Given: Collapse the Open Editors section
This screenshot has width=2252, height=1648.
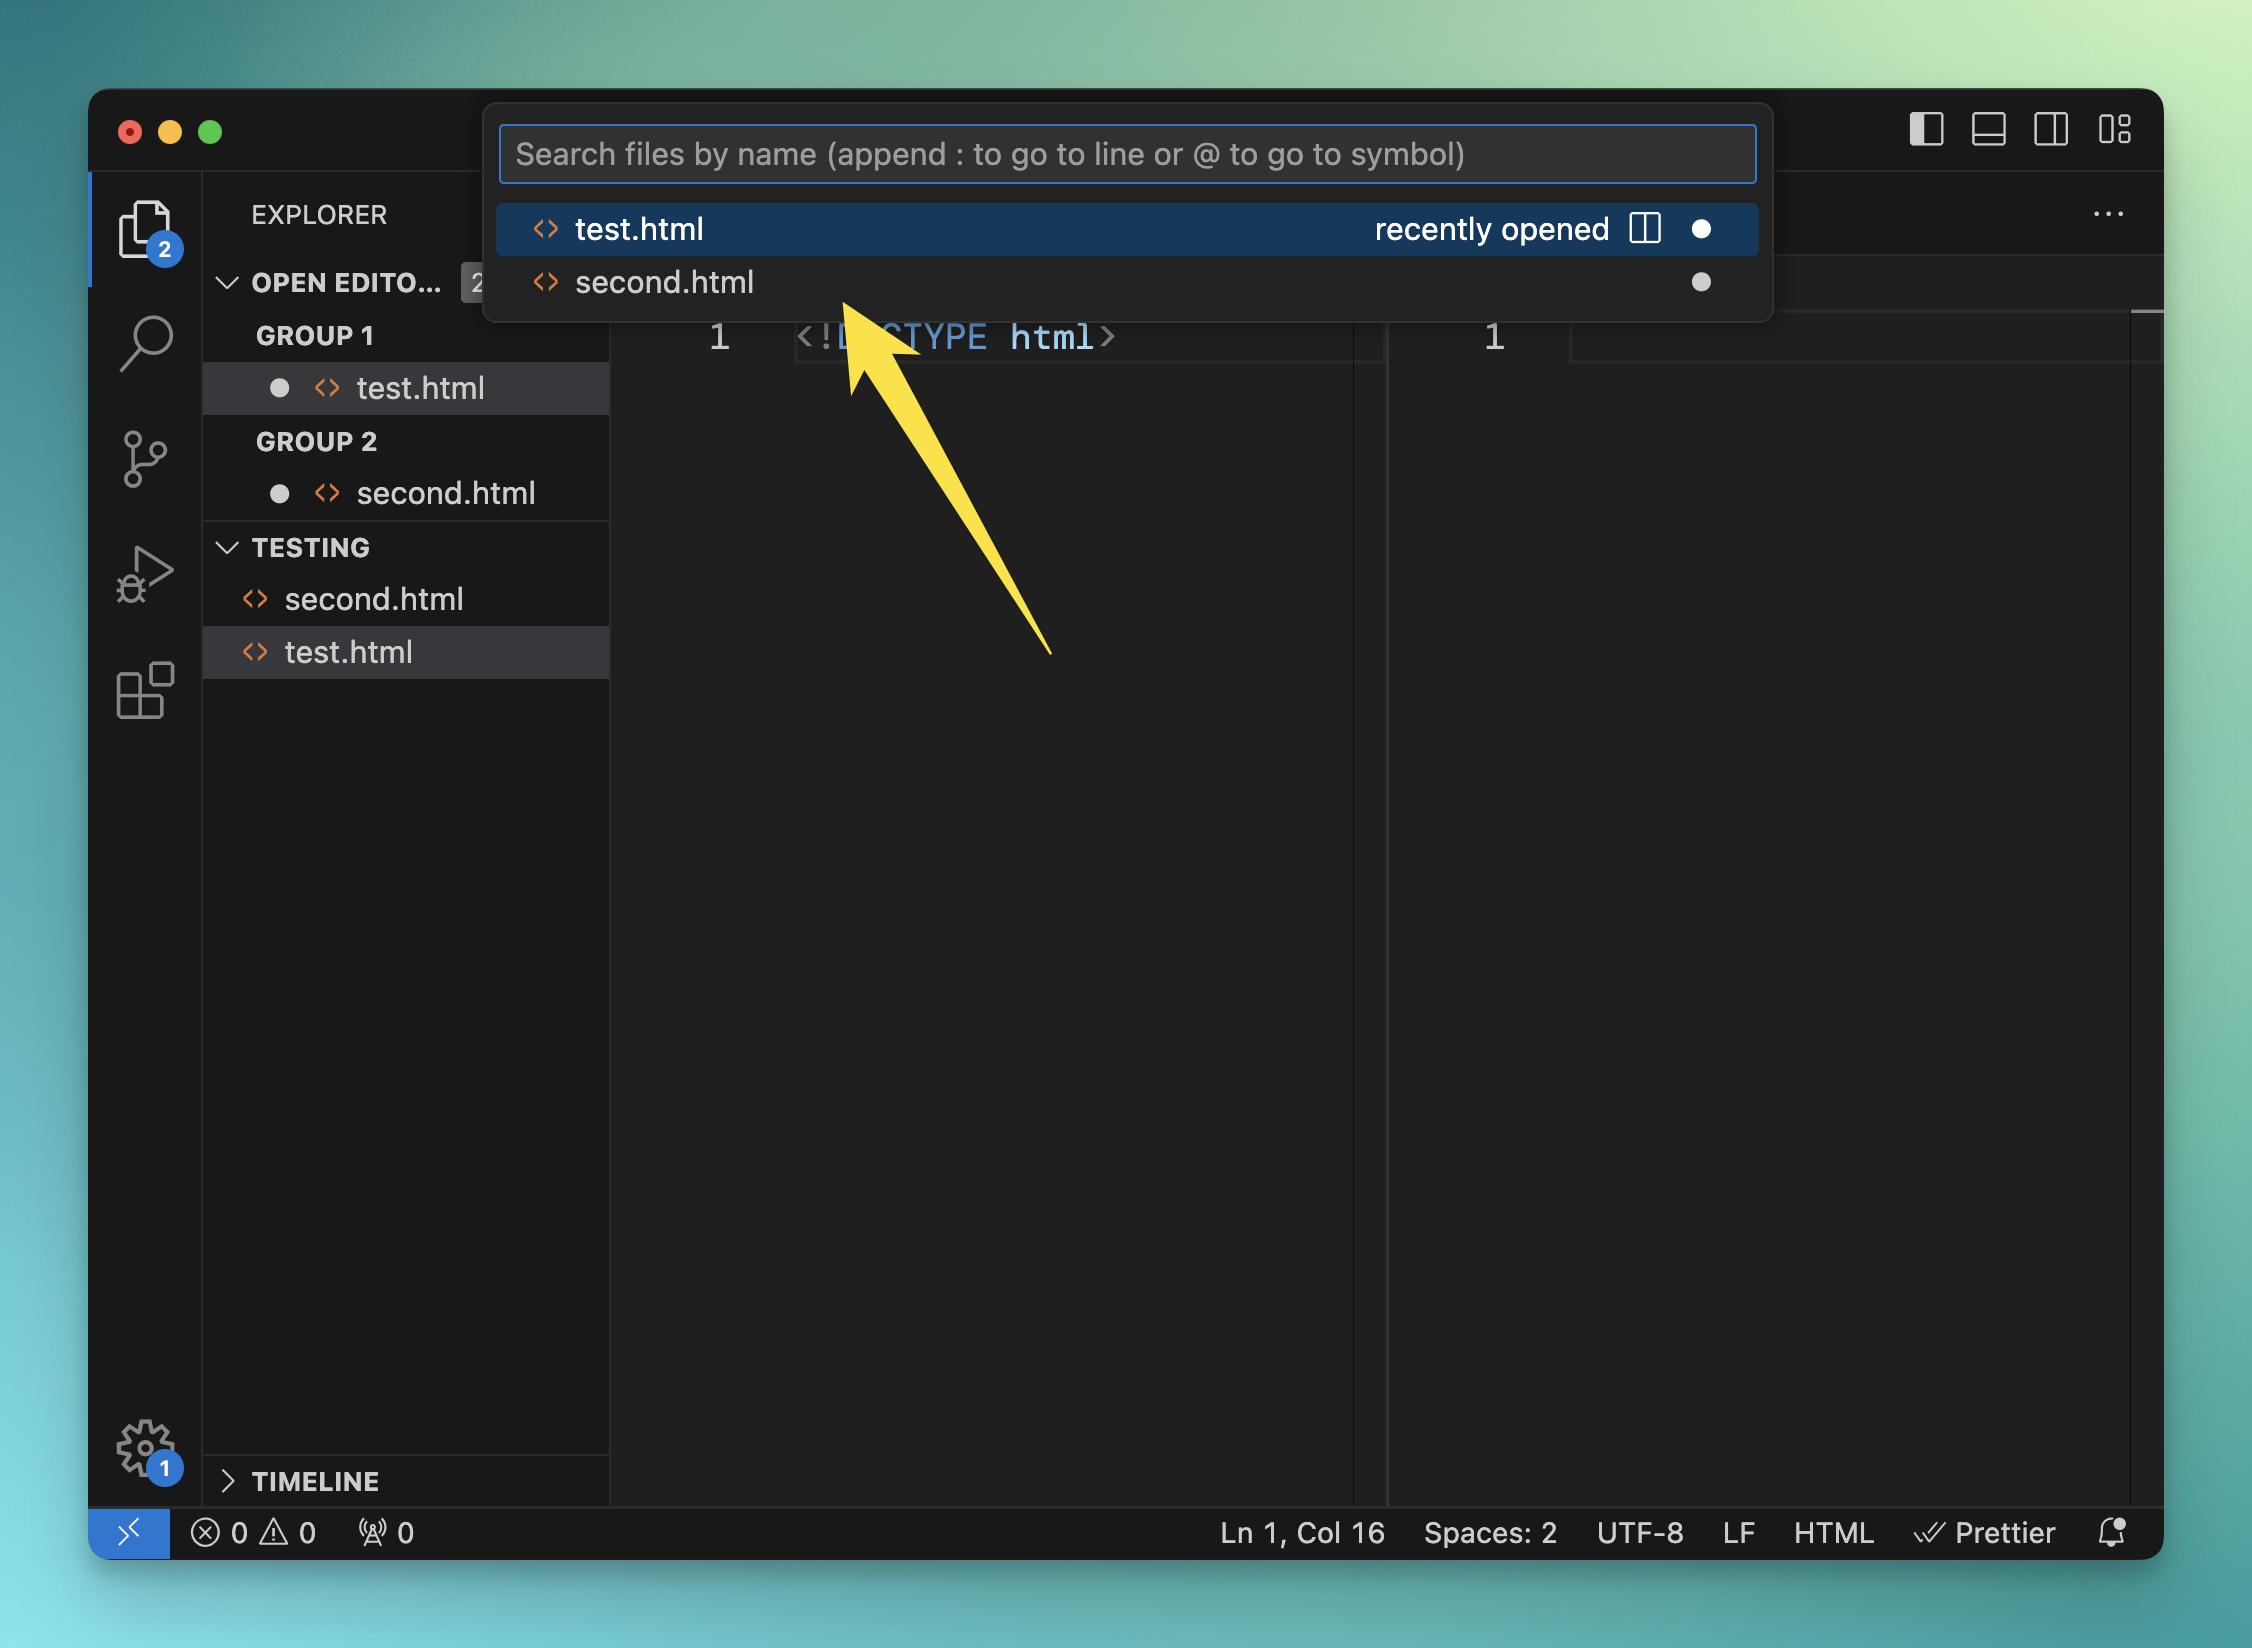Looking at the screenshot, I should 228,283.
